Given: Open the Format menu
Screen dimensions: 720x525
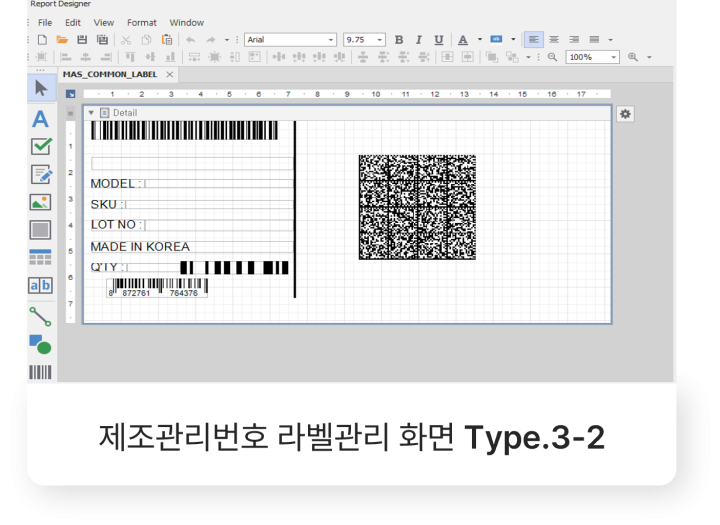Looking at the screenshot, I should click(x=141, y=22).
